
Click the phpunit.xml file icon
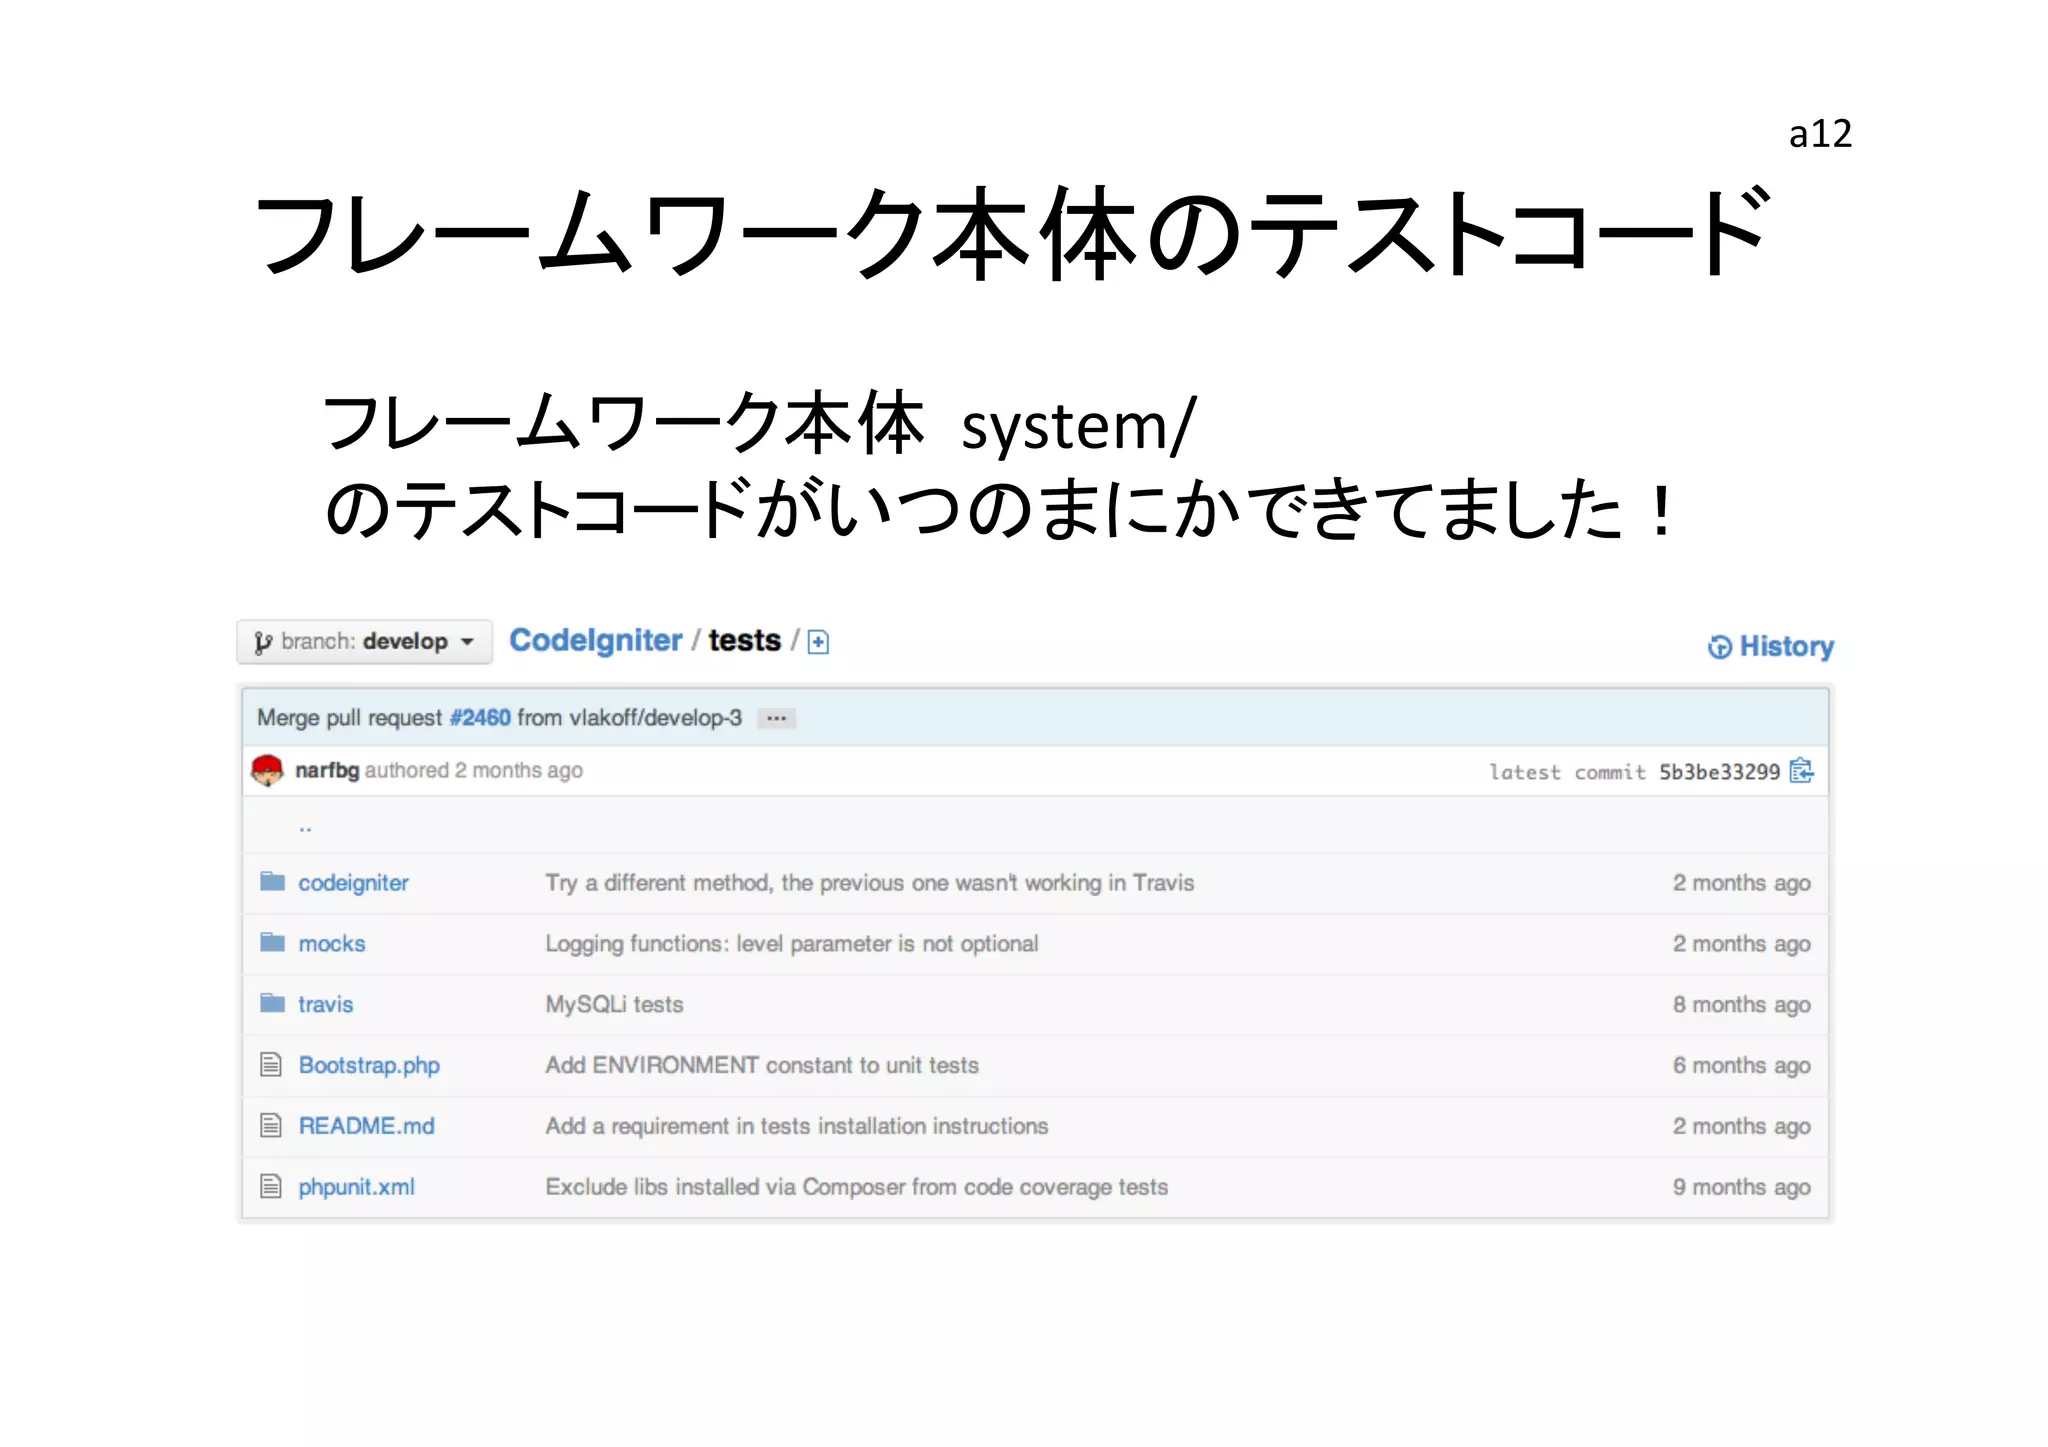point(271,1186)
